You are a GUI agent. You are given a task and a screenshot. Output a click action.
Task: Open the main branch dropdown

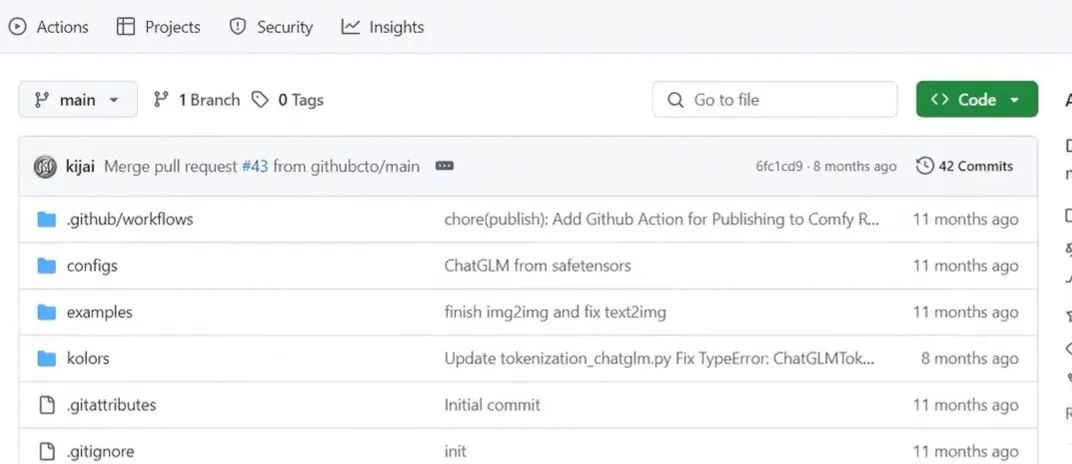pos(77,100)
